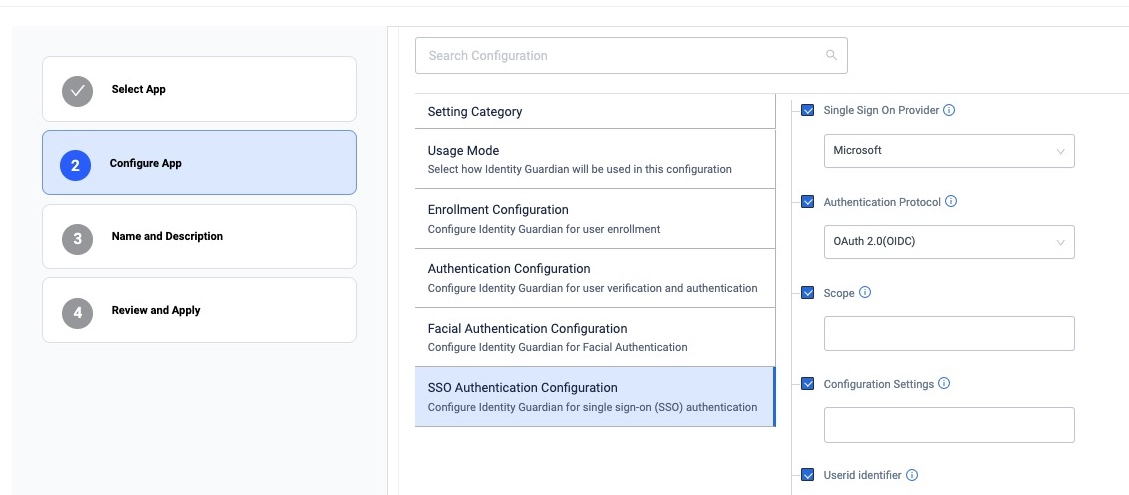Click info icon beside Configuration Settings
The width and height of the screenshot is (1129, 495).
[x=944, y=384]
